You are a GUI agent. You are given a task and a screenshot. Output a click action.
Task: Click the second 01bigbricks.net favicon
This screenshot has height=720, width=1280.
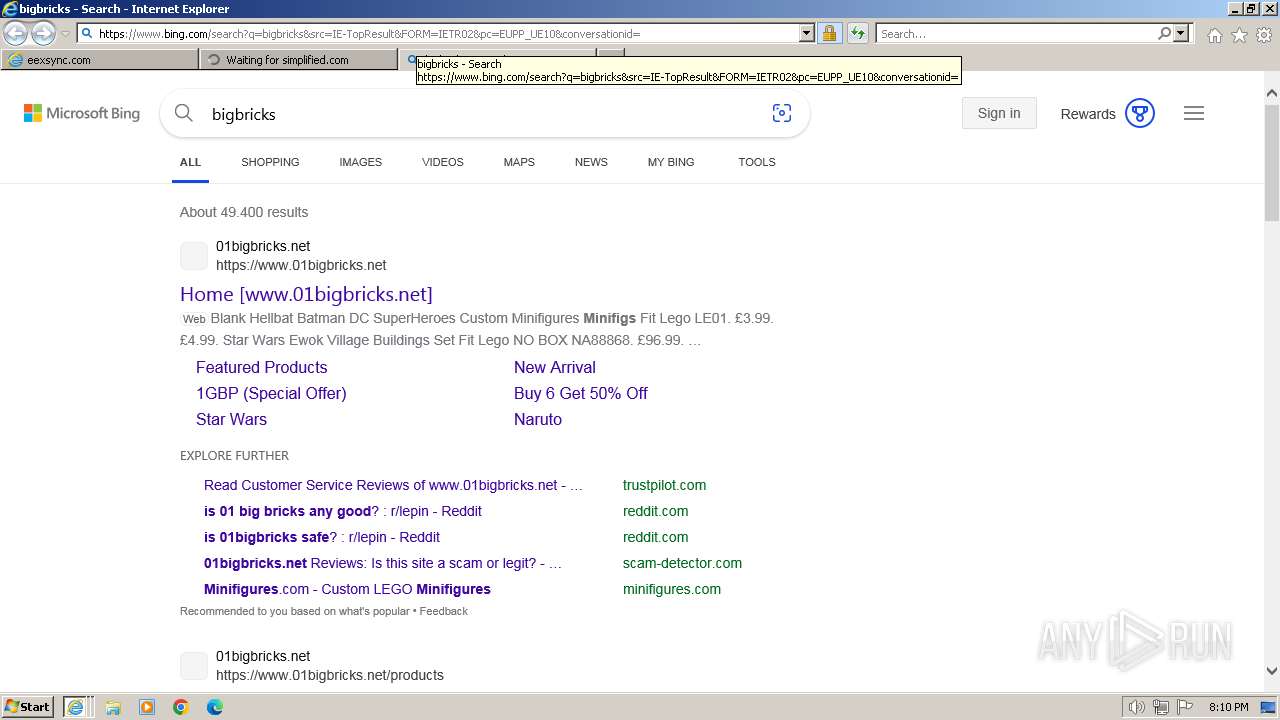[194, 666]
